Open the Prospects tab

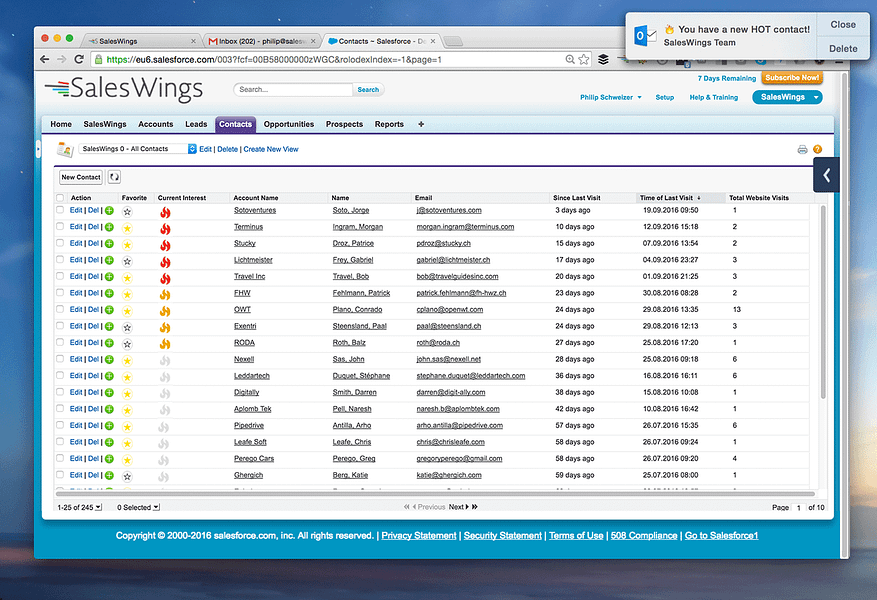click(345, 124)
